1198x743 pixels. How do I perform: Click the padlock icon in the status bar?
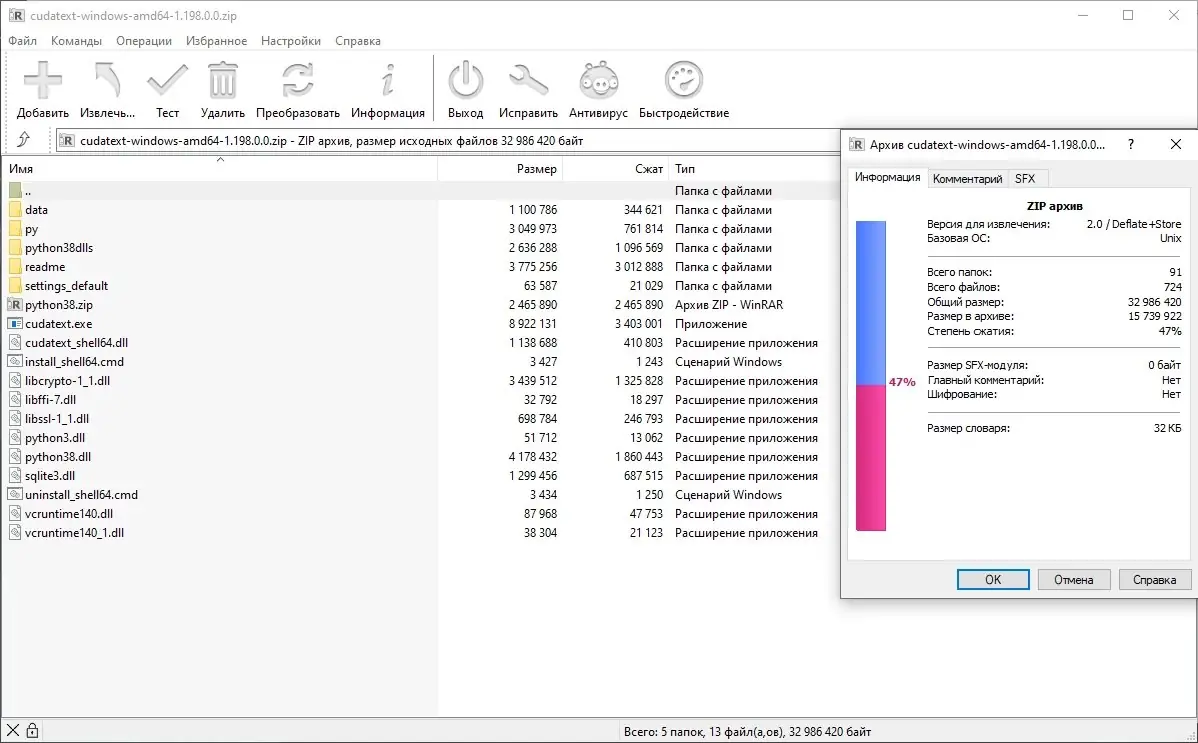[x=34, y=730]
